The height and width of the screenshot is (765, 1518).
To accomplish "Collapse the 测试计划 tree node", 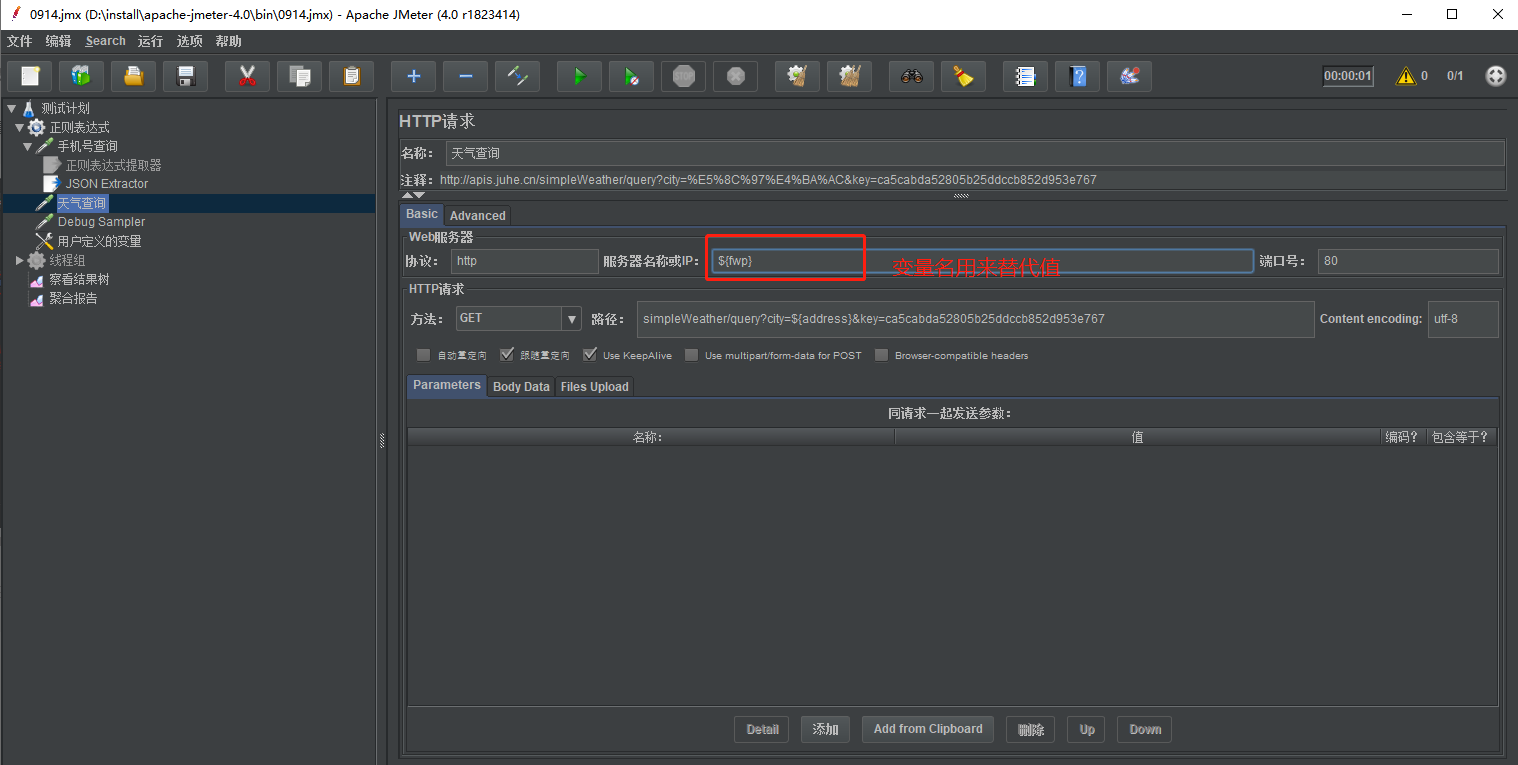I will 11,108.
